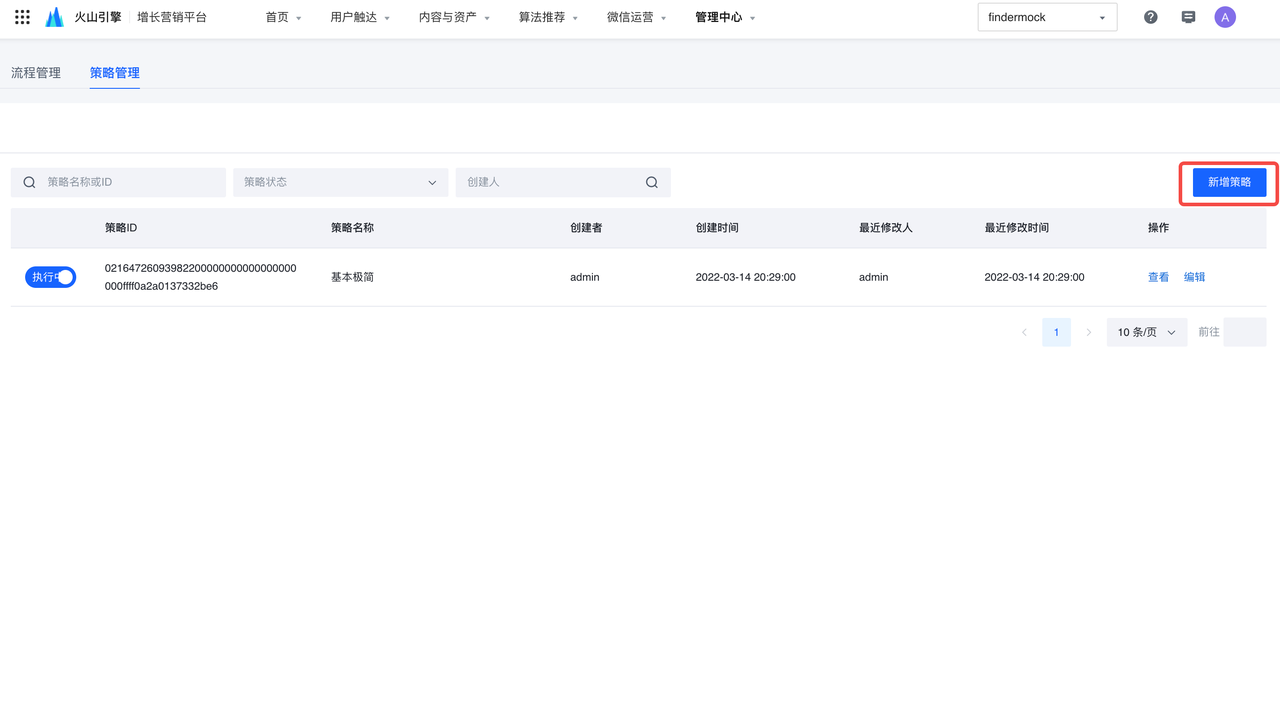Open the 策略状态 filter dropdown
Image resolution: width=1280 pixels, height=713 pixels.
(341, 182)
